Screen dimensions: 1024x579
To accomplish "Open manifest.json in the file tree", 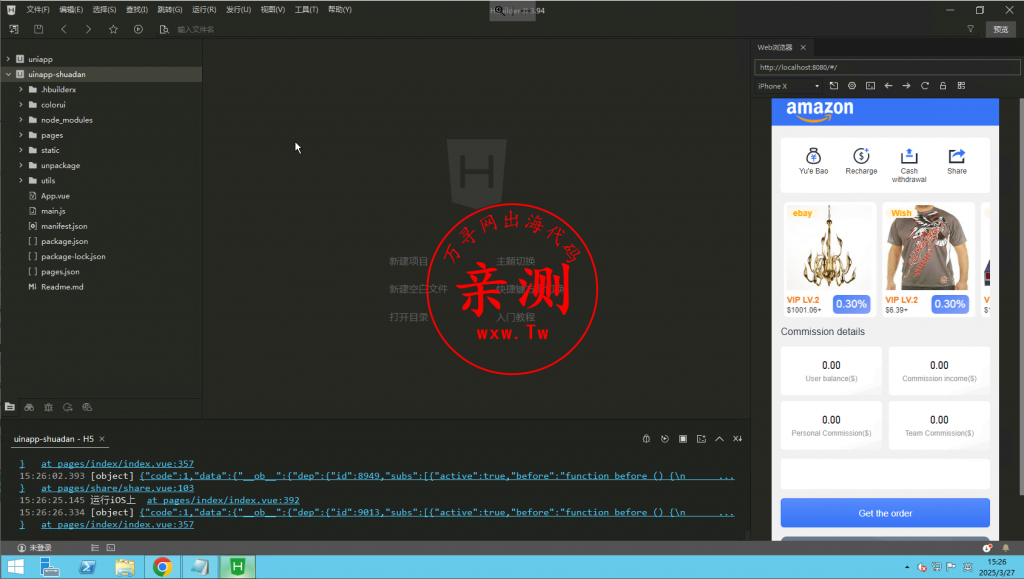I will (x=64, y=226).
